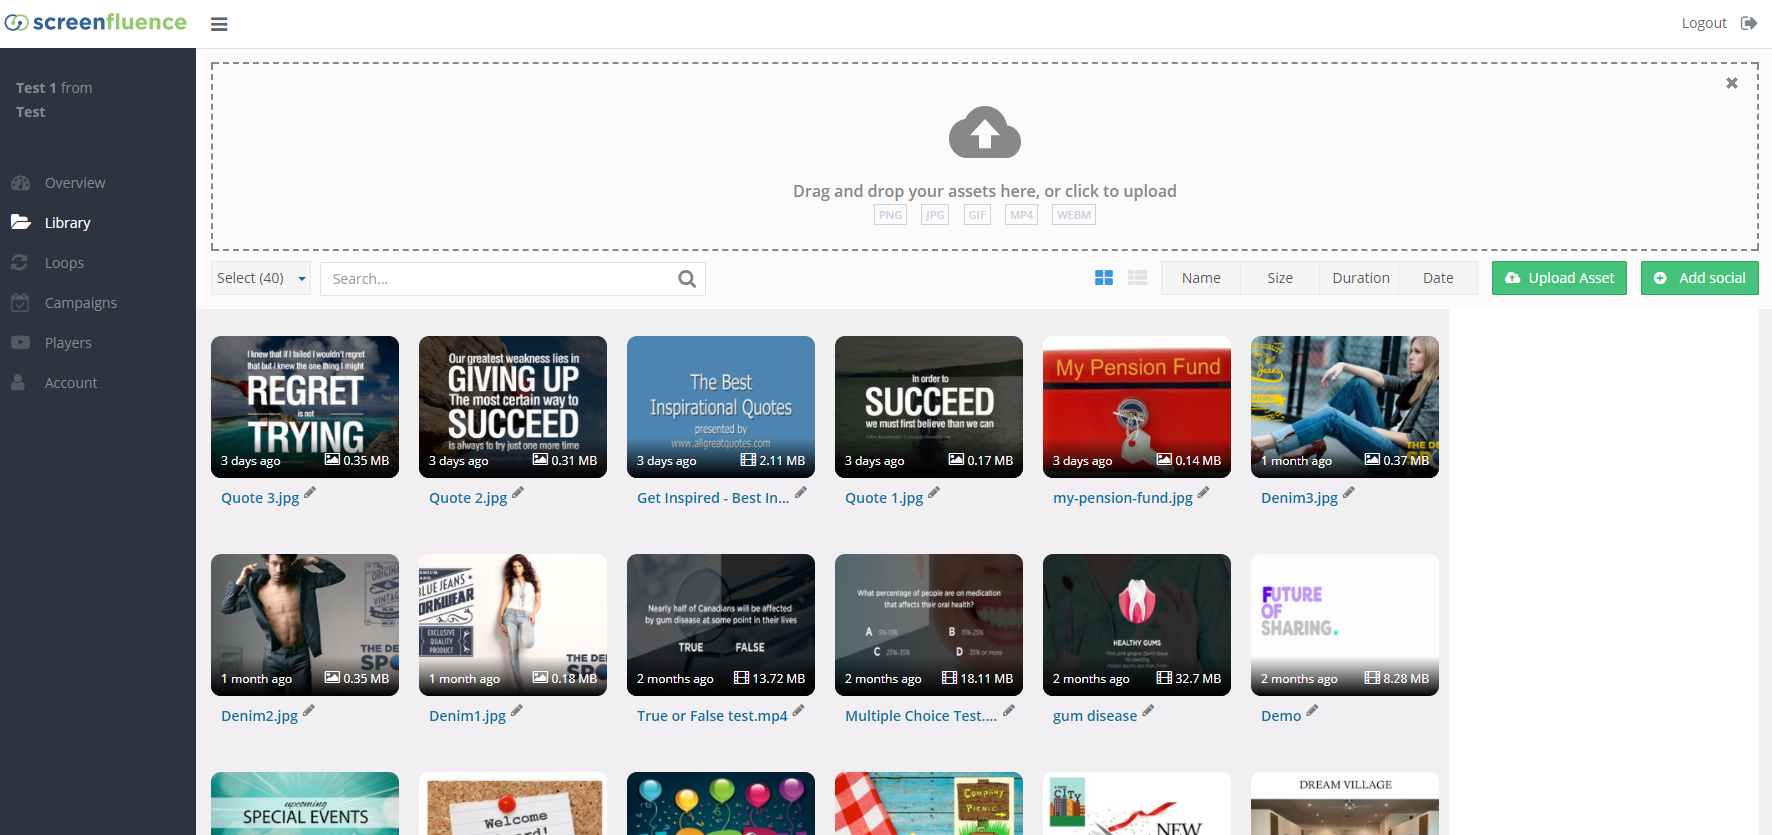1772x835 pixels.
Task: Click the WEBM format badge
Action: pyautogui.click(x=1074, y=215)
